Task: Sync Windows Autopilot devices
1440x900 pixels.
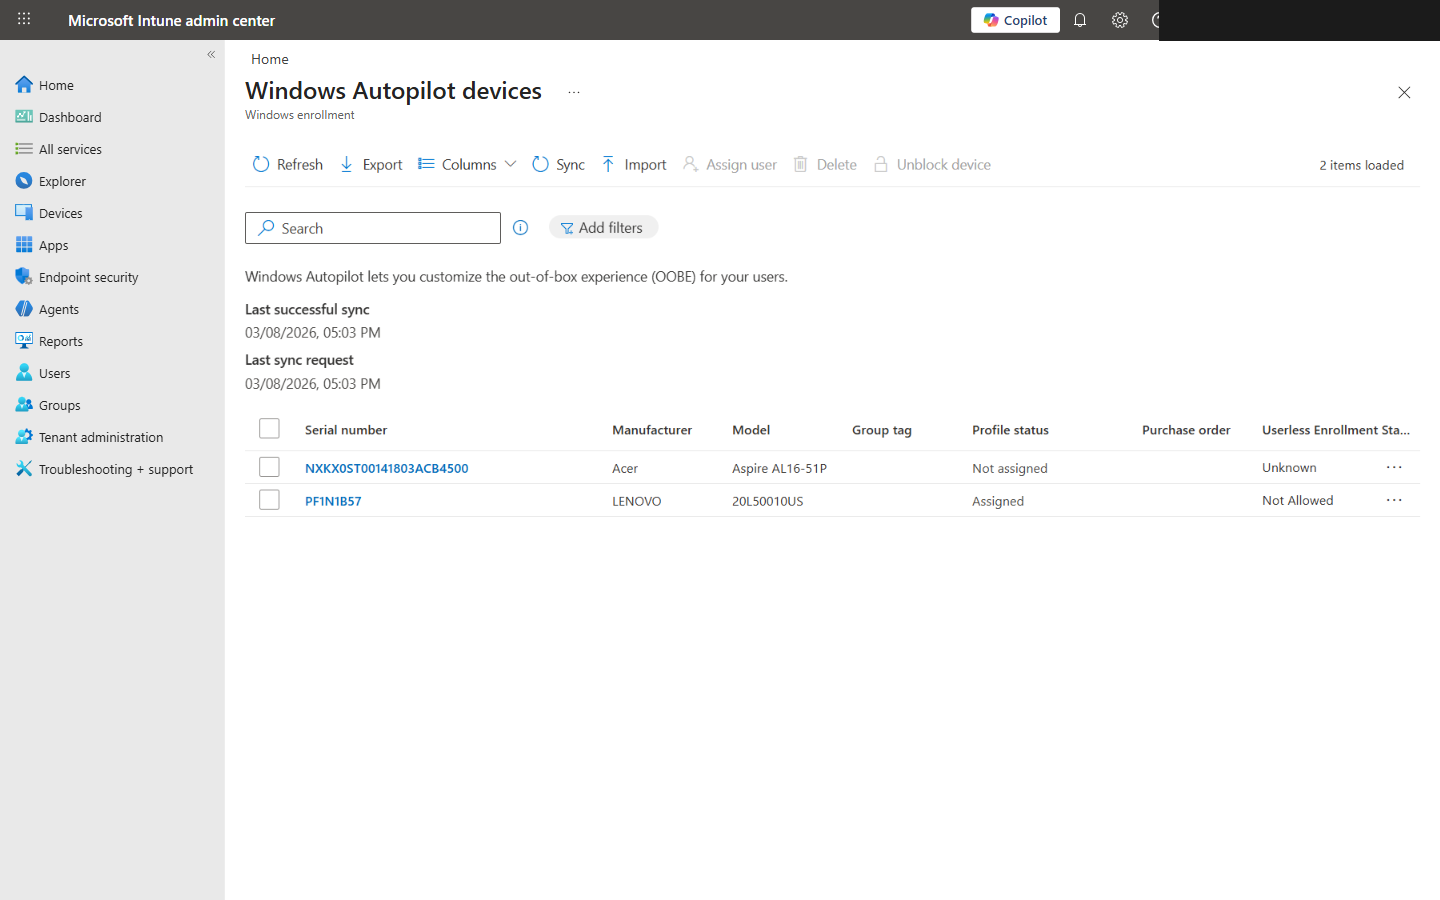Action: tap(558, 164)
